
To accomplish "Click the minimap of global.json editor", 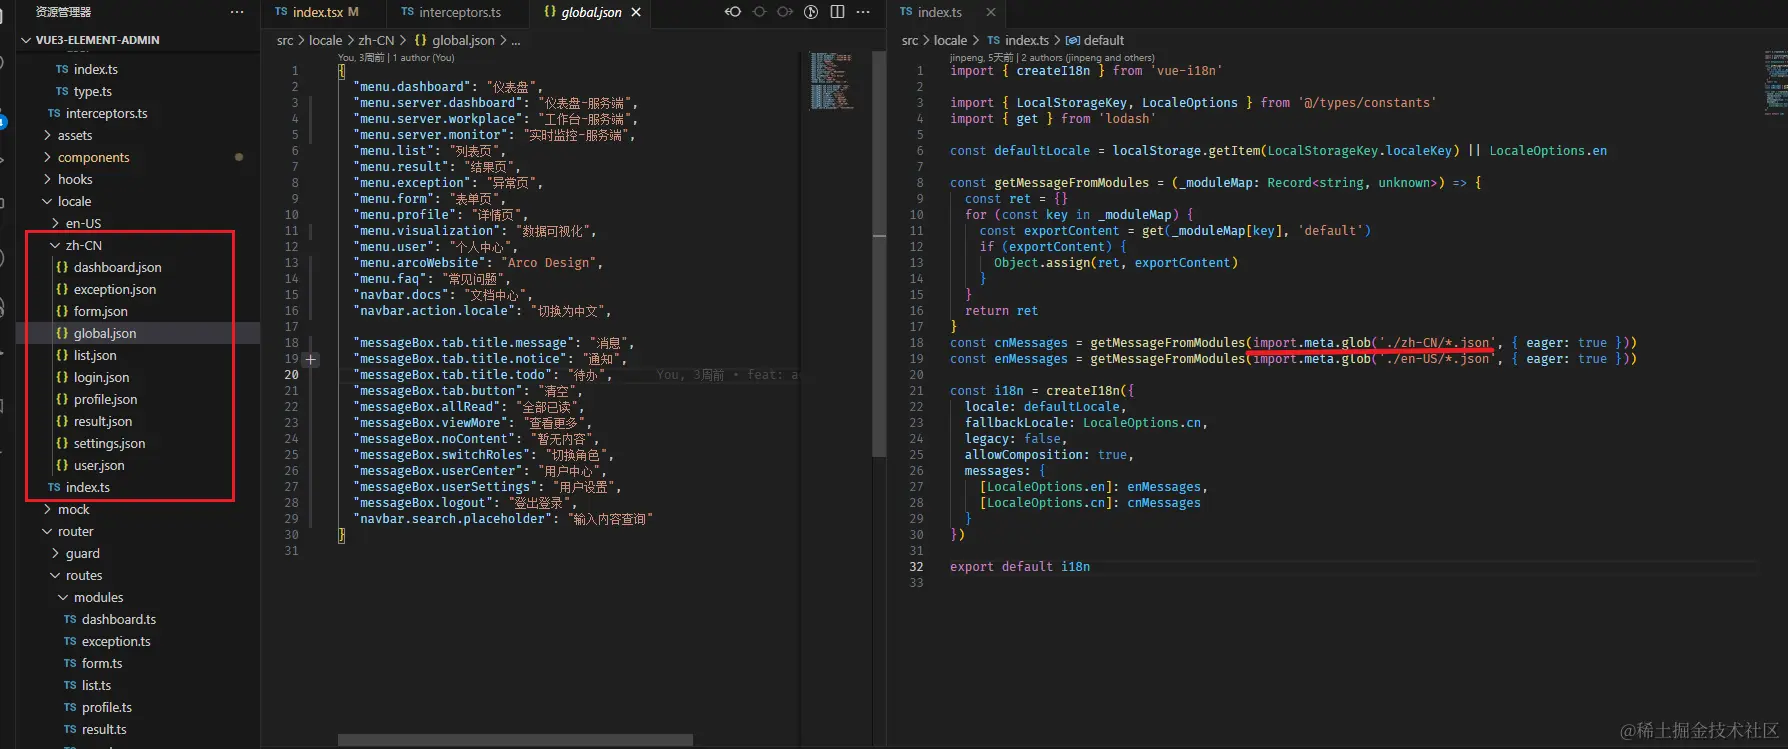I will click(x=831, y=81).
